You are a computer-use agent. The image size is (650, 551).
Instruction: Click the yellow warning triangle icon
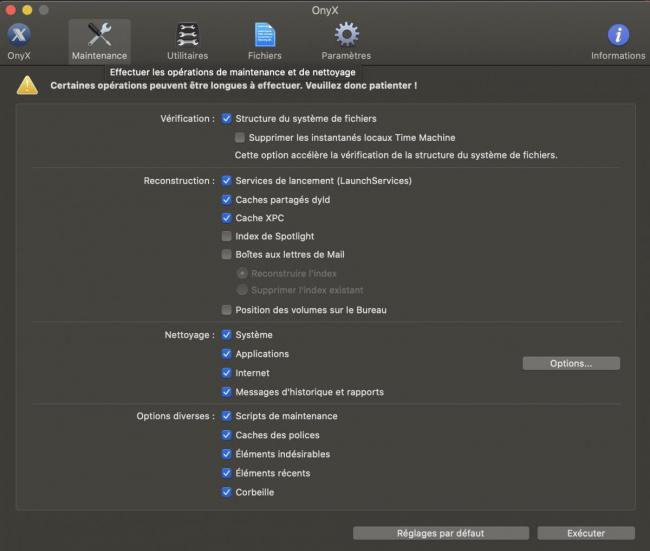click(x=27, y=85)
